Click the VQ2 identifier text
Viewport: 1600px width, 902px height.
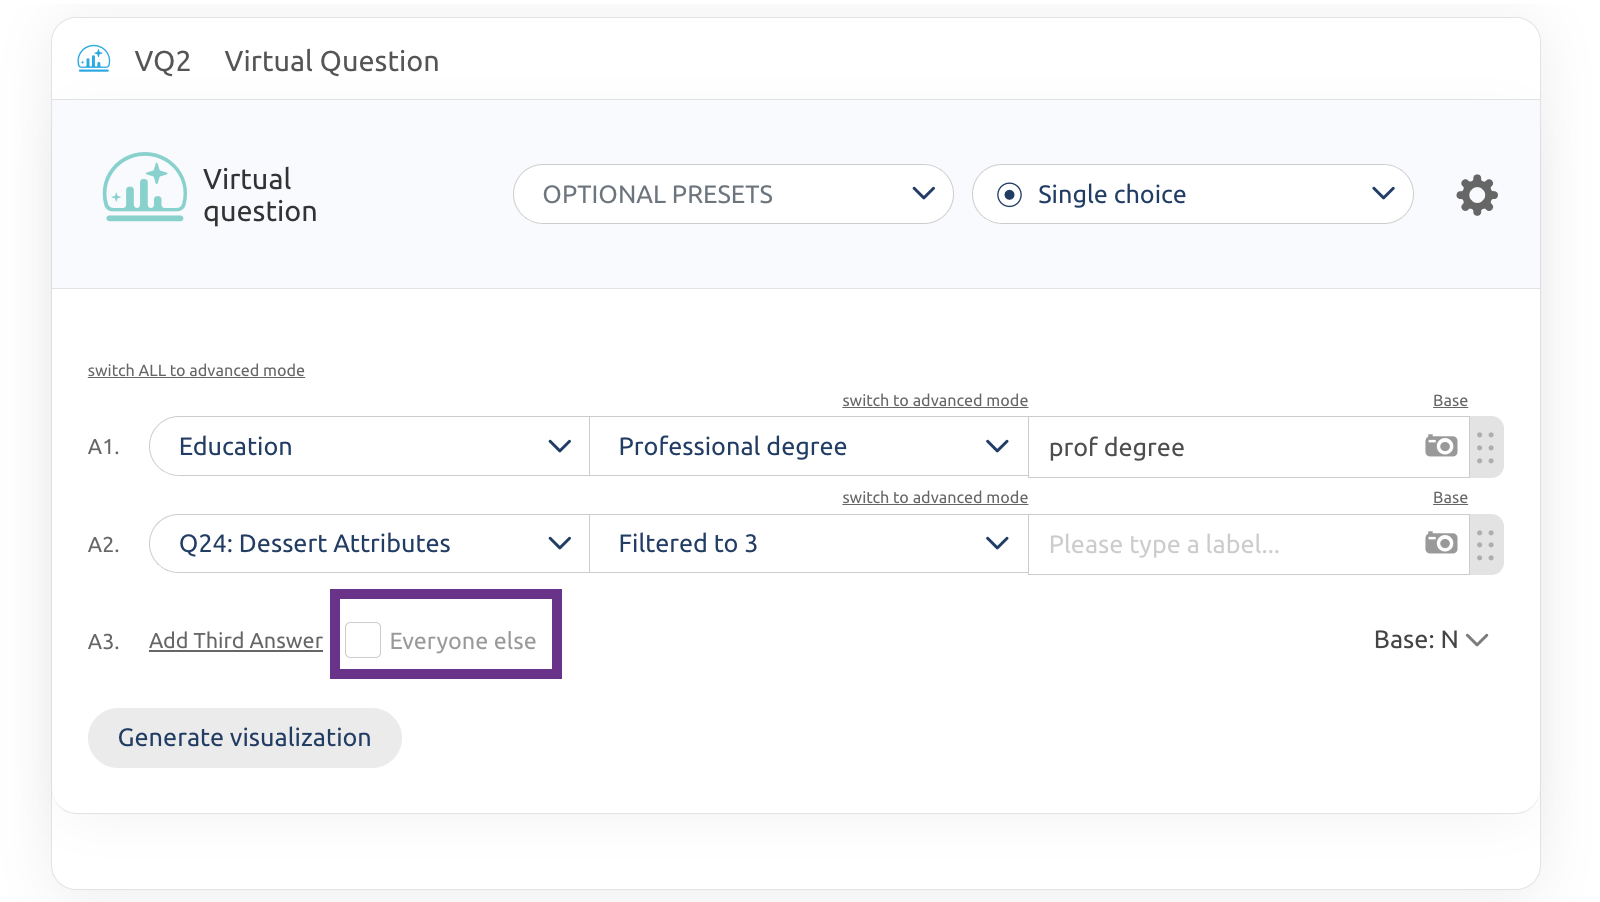point(163,61)
